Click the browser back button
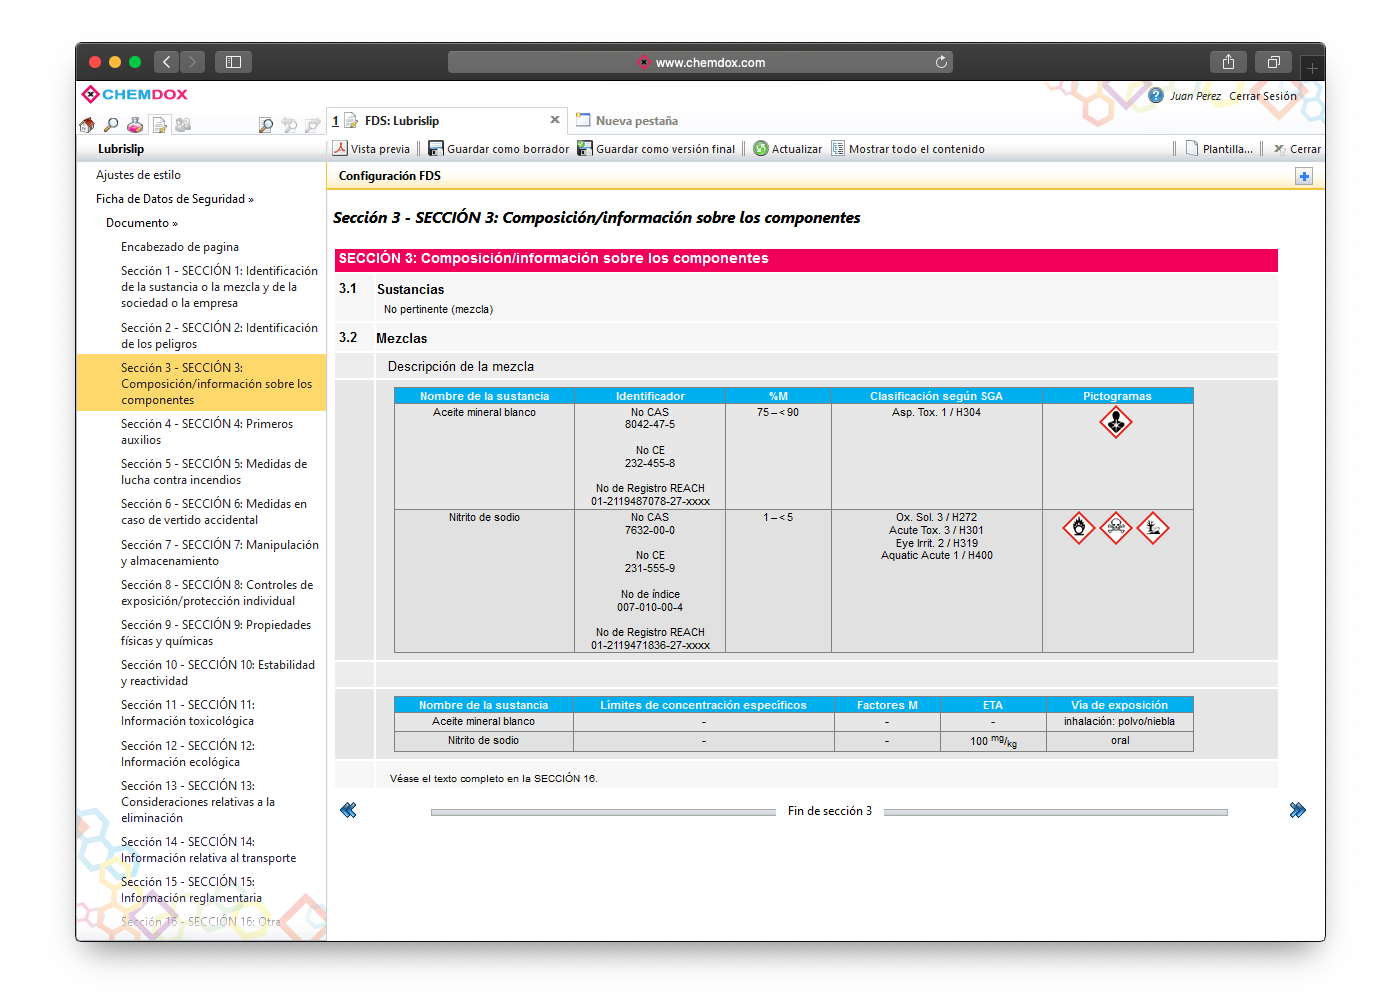Viewport: 1400px width, 1000px height. (x=166, y=62)
